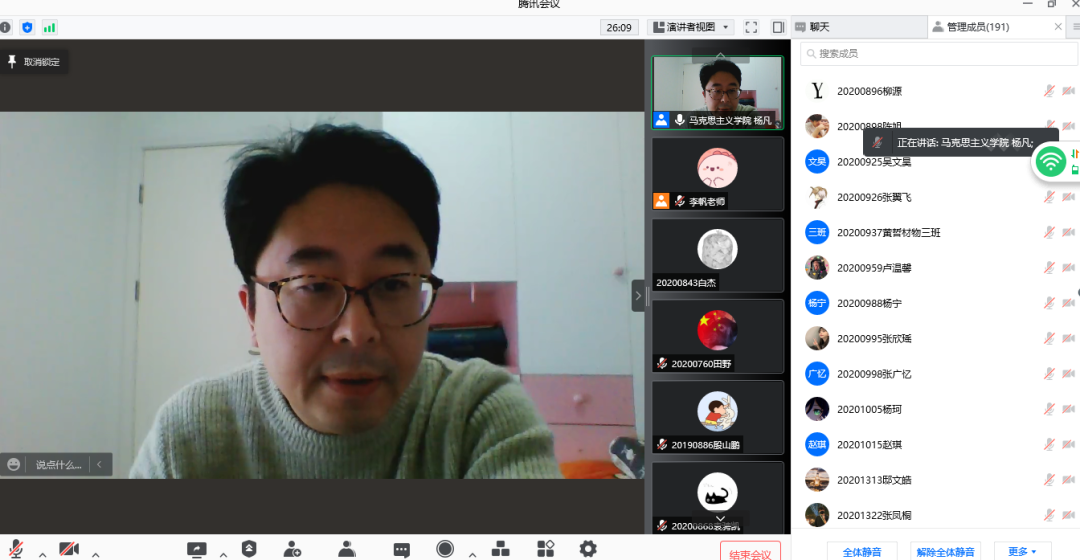Unmute microphone in bottom toolbar

[x=17, y=549]
